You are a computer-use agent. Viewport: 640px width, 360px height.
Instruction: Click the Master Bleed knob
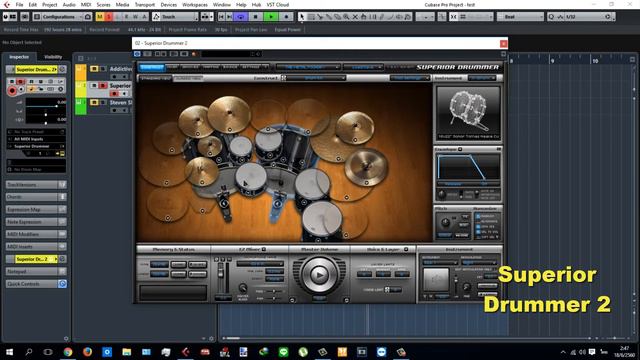[242, 288]
